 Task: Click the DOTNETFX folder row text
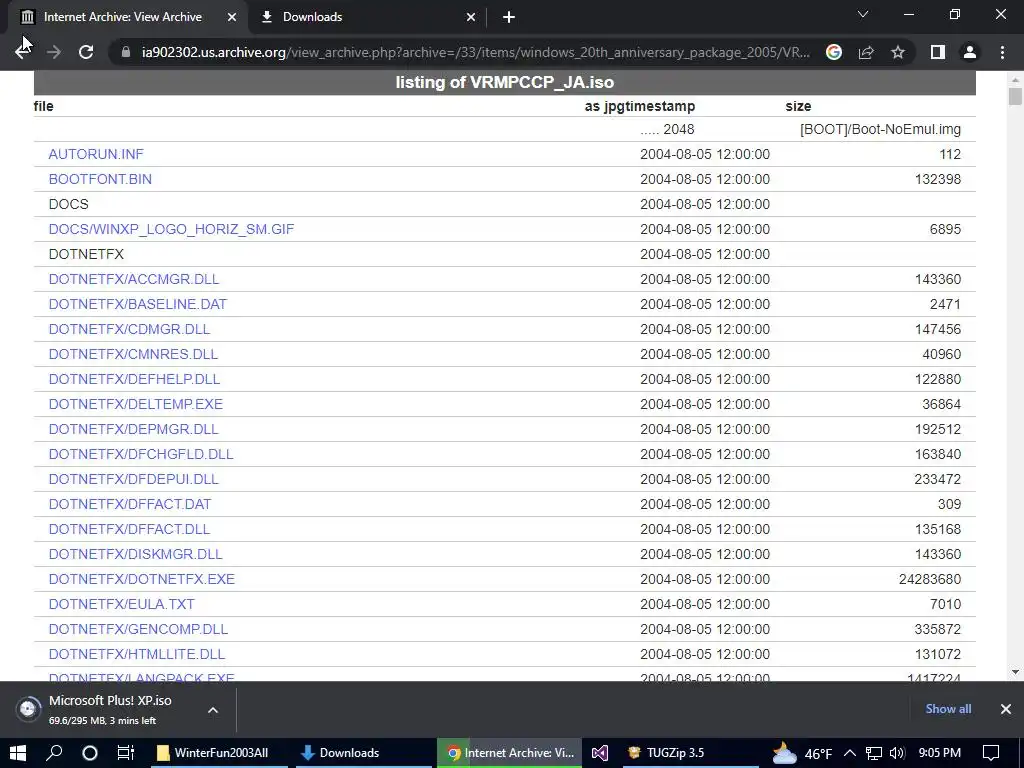pyautogui.click(x=86, y=254)
